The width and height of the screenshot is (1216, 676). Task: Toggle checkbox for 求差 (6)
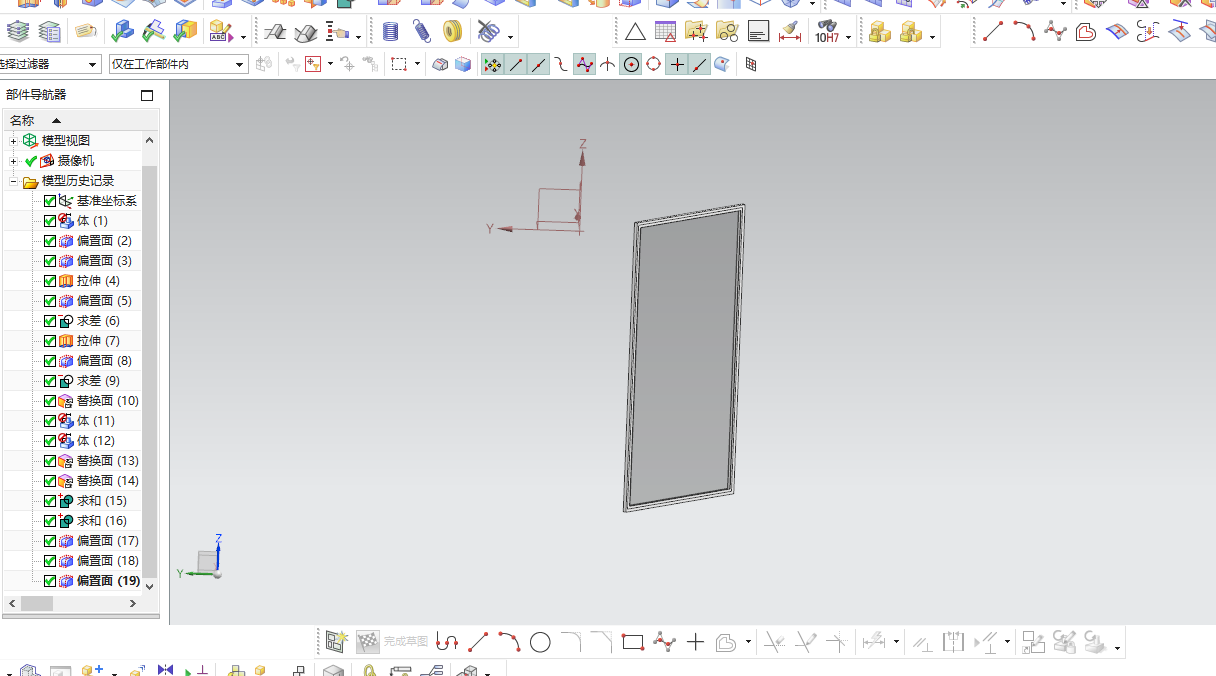(x=50, y=321)
